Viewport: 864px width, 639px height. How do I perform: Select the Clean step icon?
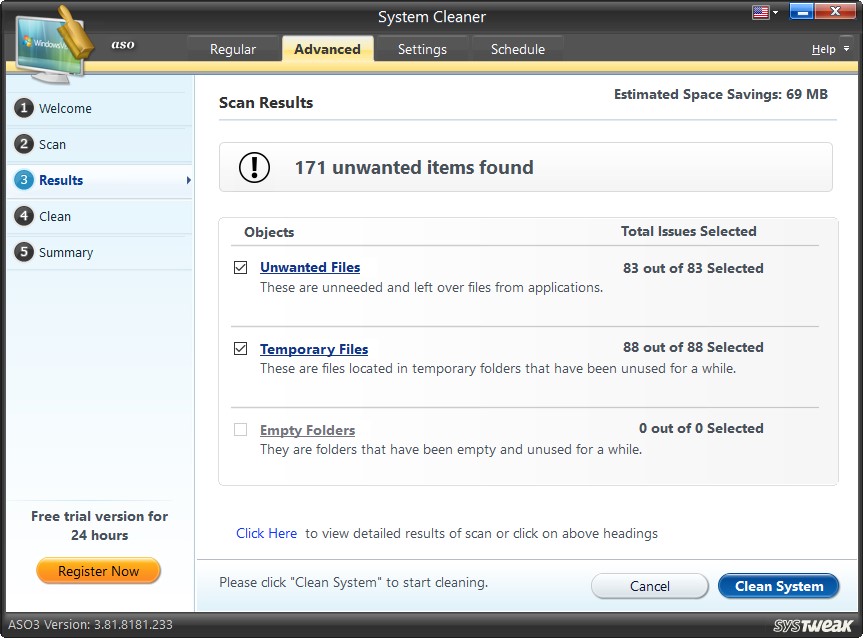(24, 216)
